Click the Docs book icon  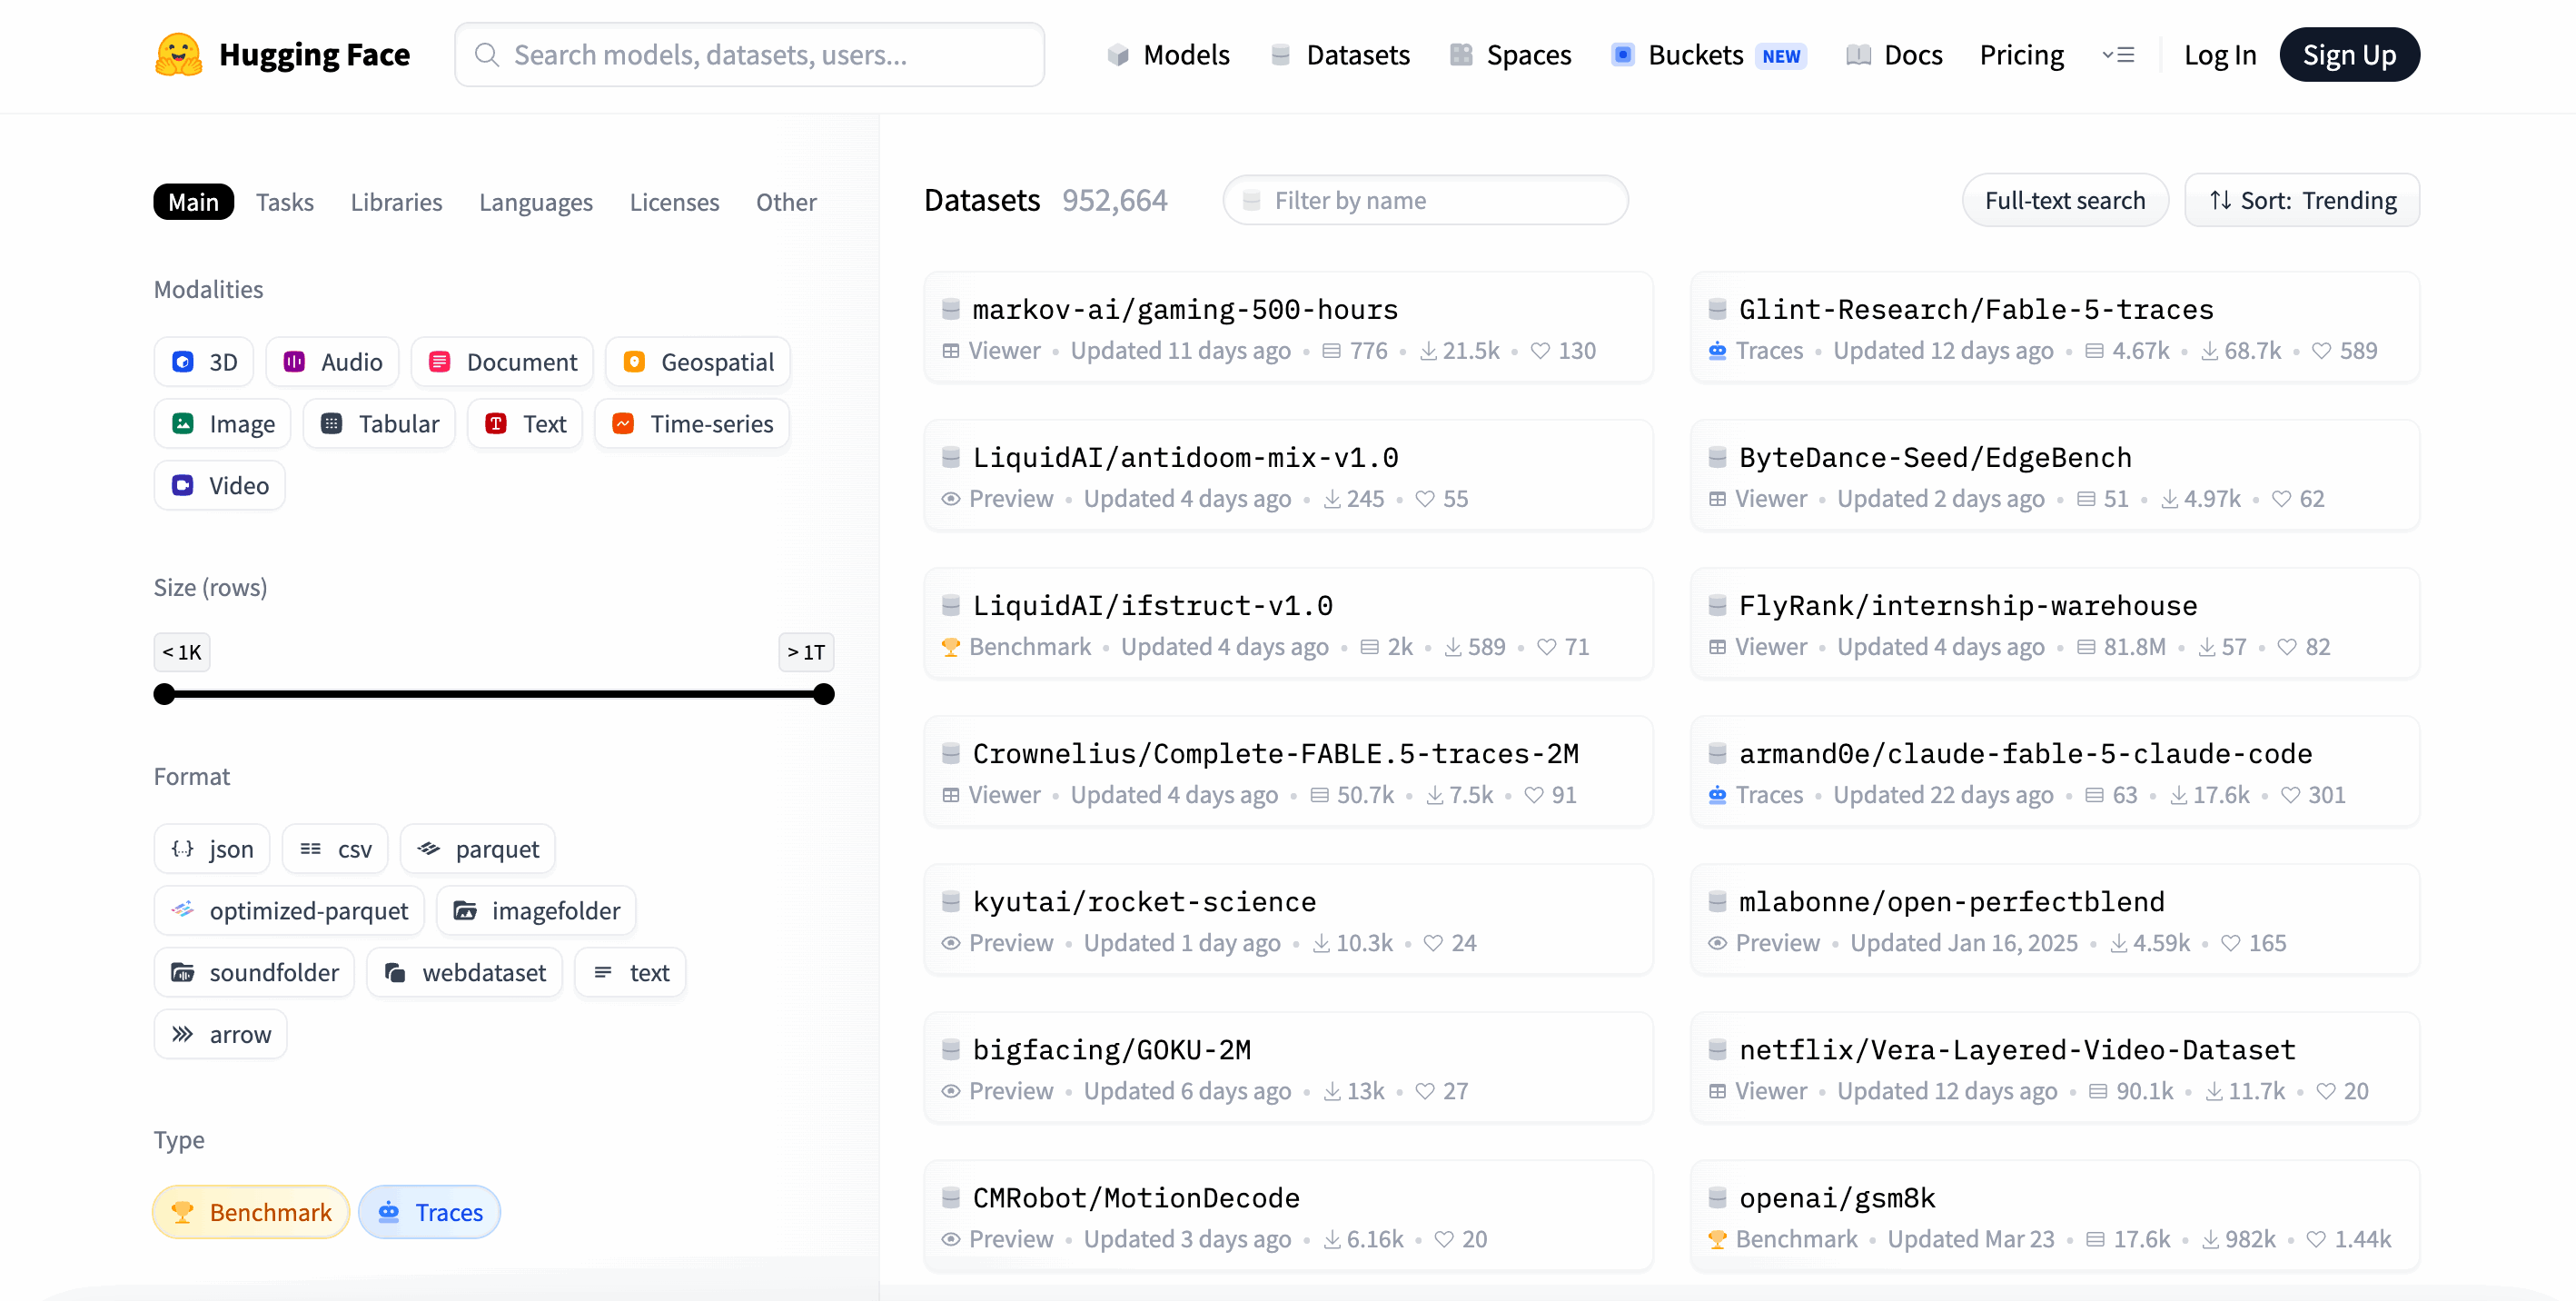[x=1858, y=55]
